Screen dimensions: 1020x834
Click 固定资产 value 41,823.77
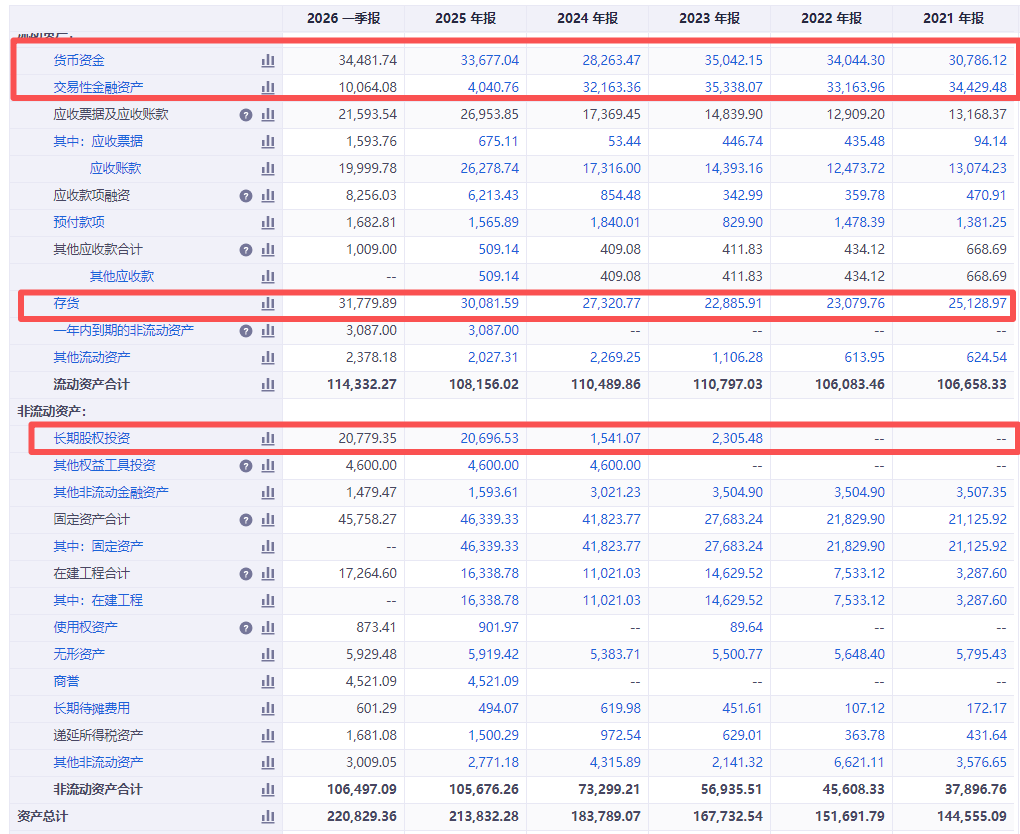(x=611, y=546)
